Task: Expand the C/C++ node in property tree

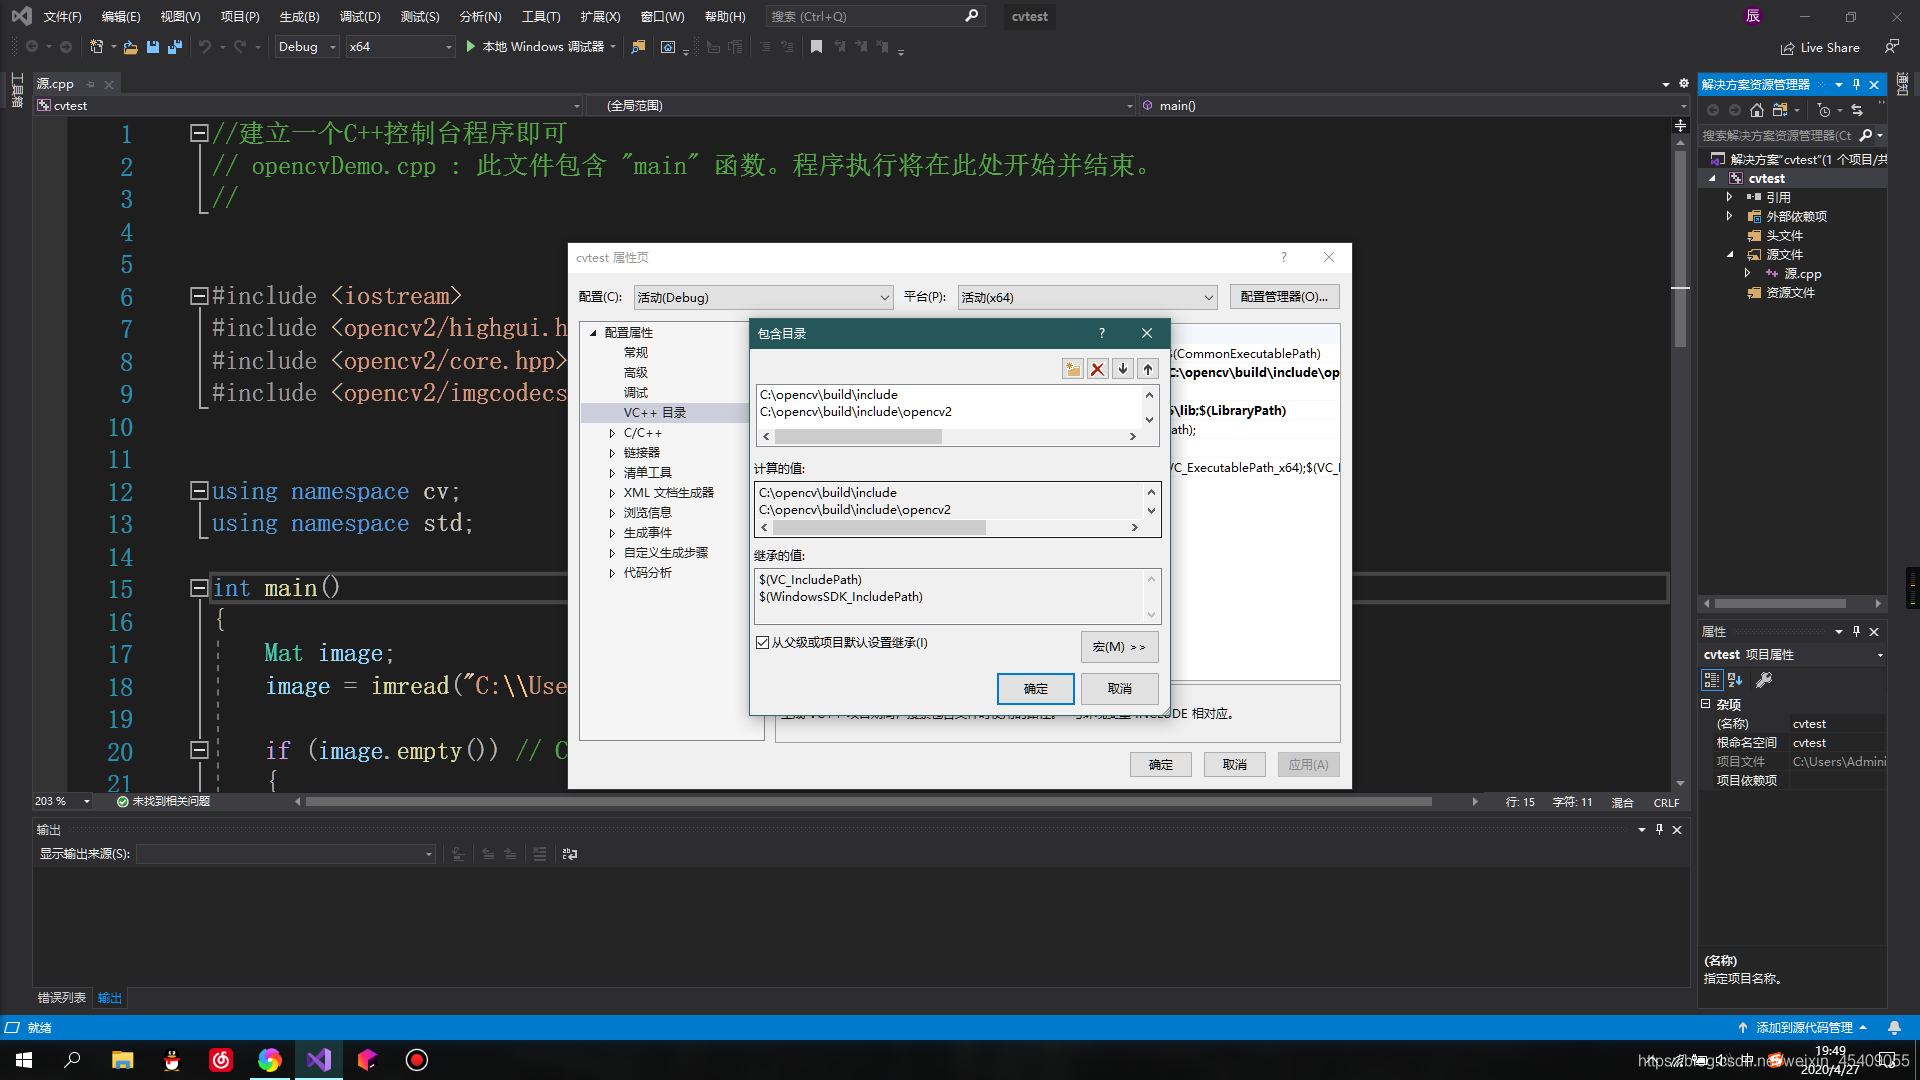Action: (612, 433)
